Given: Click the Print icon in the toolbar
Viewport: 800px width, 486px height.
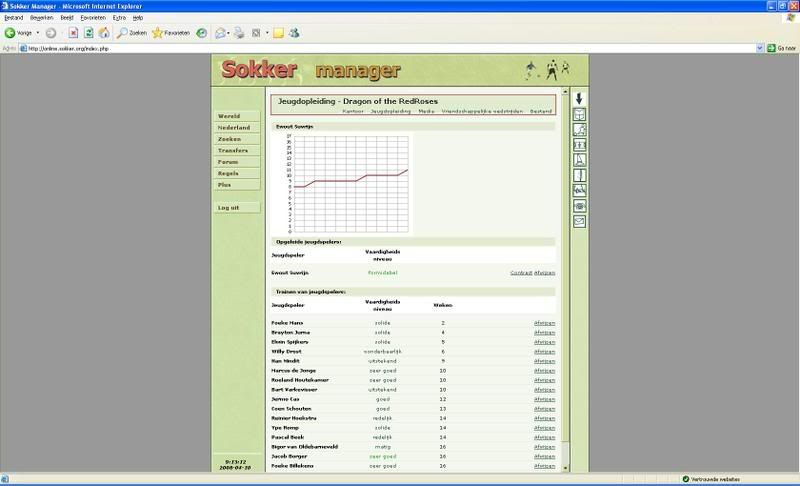Looking at the screenshot, I should (x=239, y=33).
